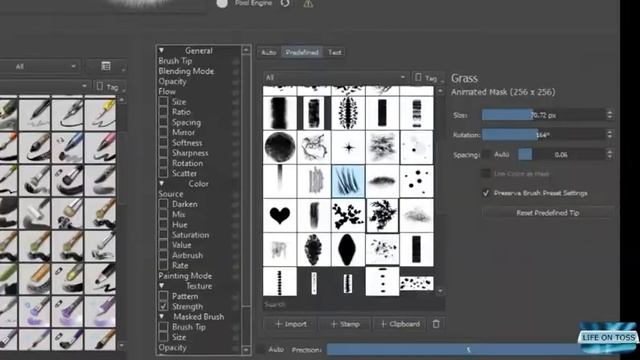The image size is (640, 360).
Task: Click Reset Predefined Tip button
Action: tap(547, 212)
